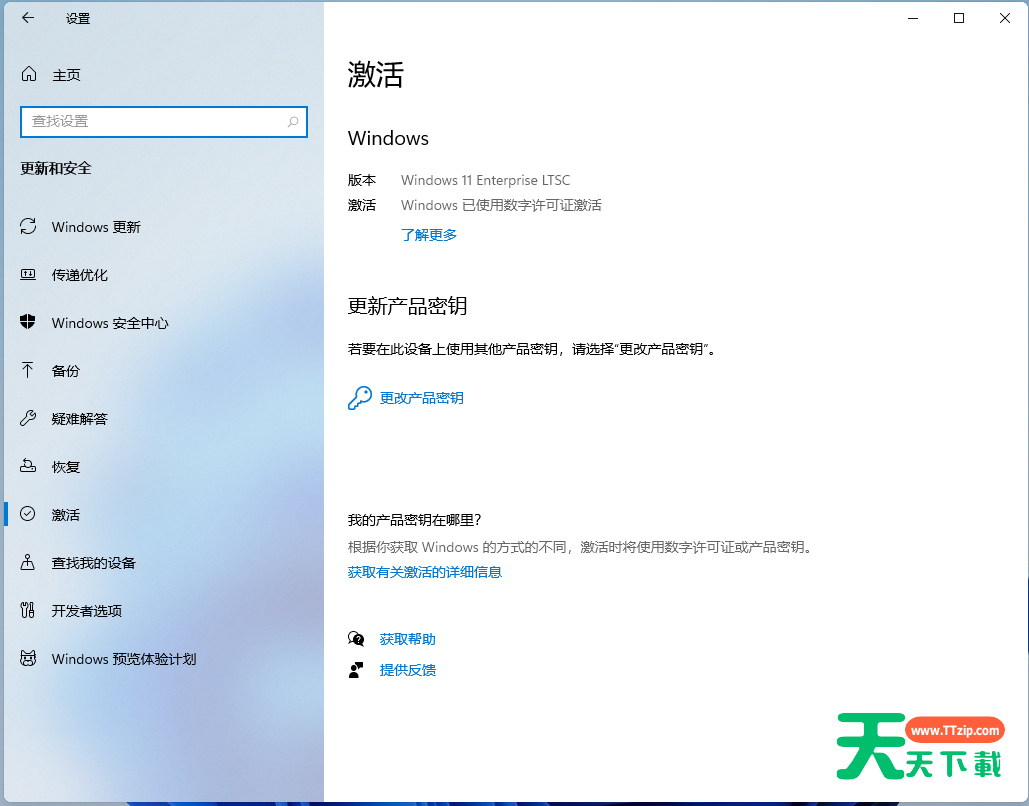Click the 了解更多 link
Image resolution: width=1029 pixels, height=806 pixels.
click(429, 234)
